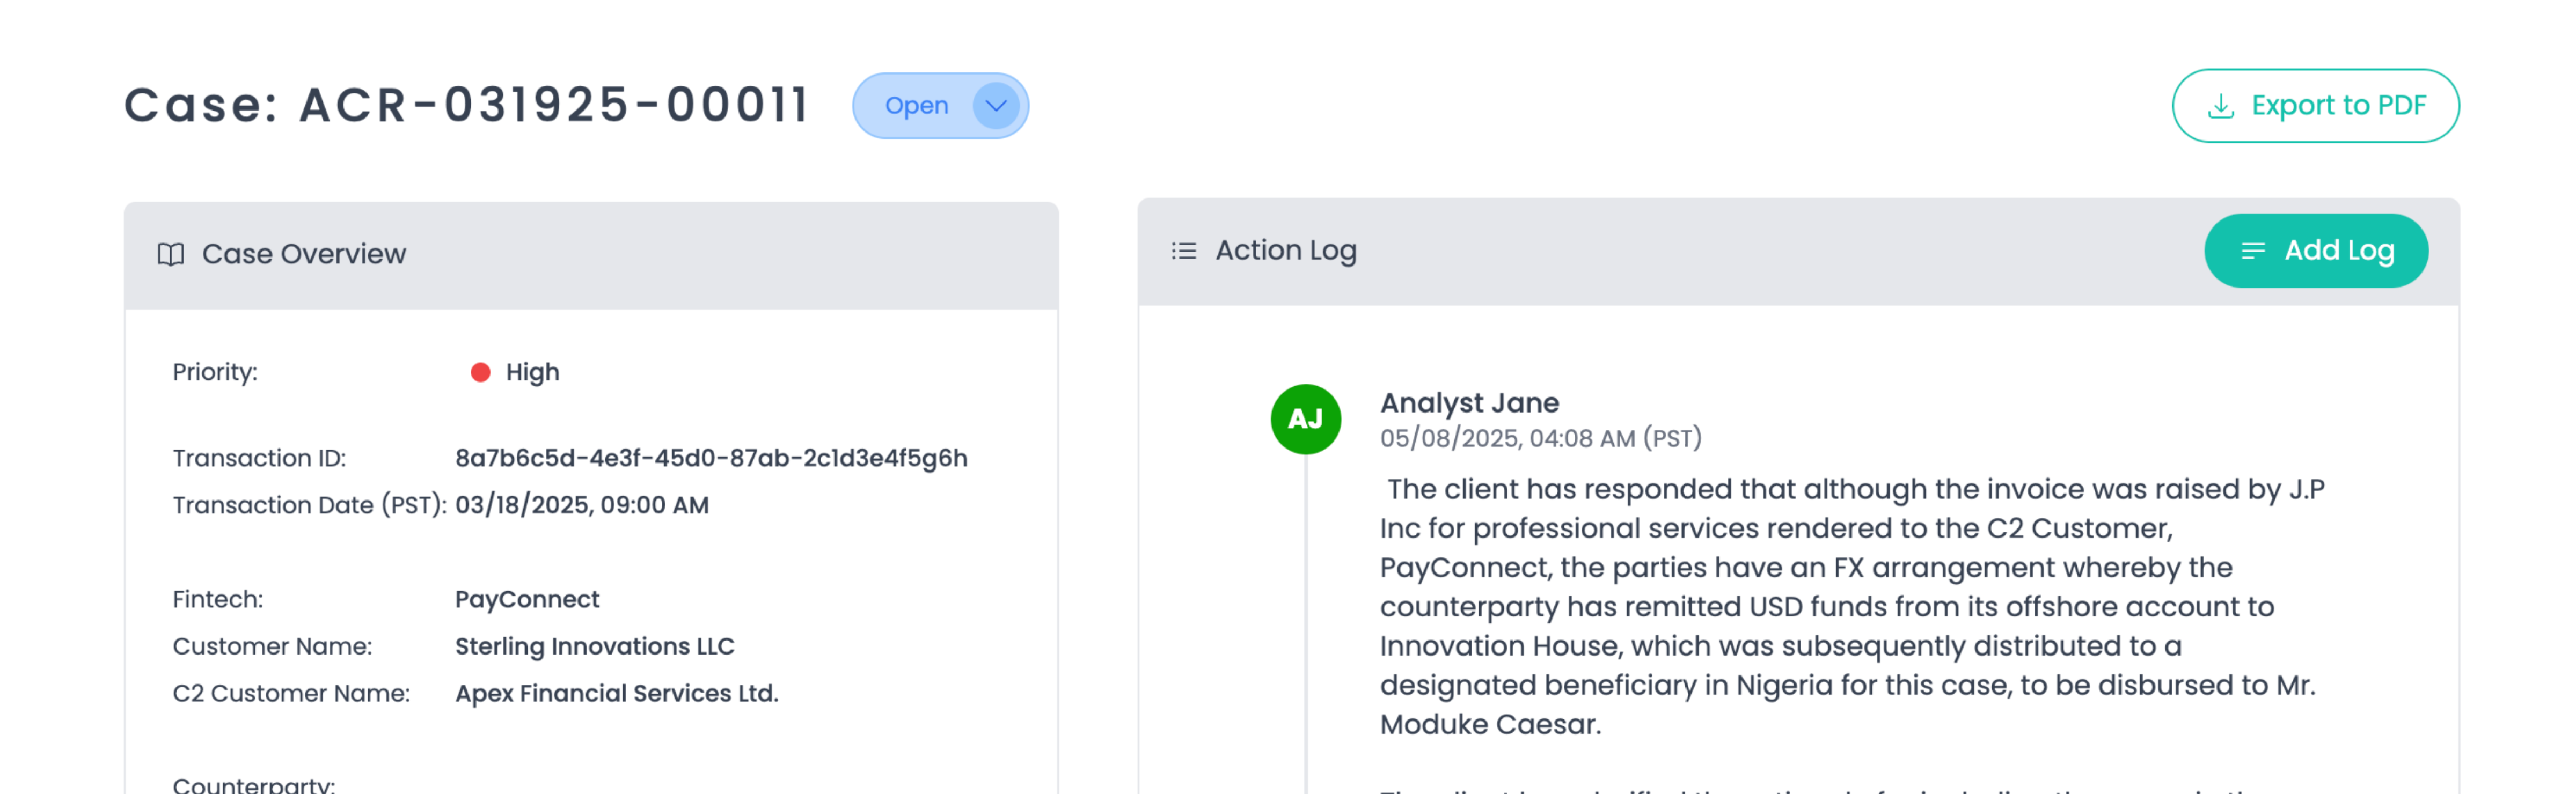The width and height of the screenshot is (2576, 794).
Task: Click the Sterling Innovations LLC customer name
Action: point(595,646)
